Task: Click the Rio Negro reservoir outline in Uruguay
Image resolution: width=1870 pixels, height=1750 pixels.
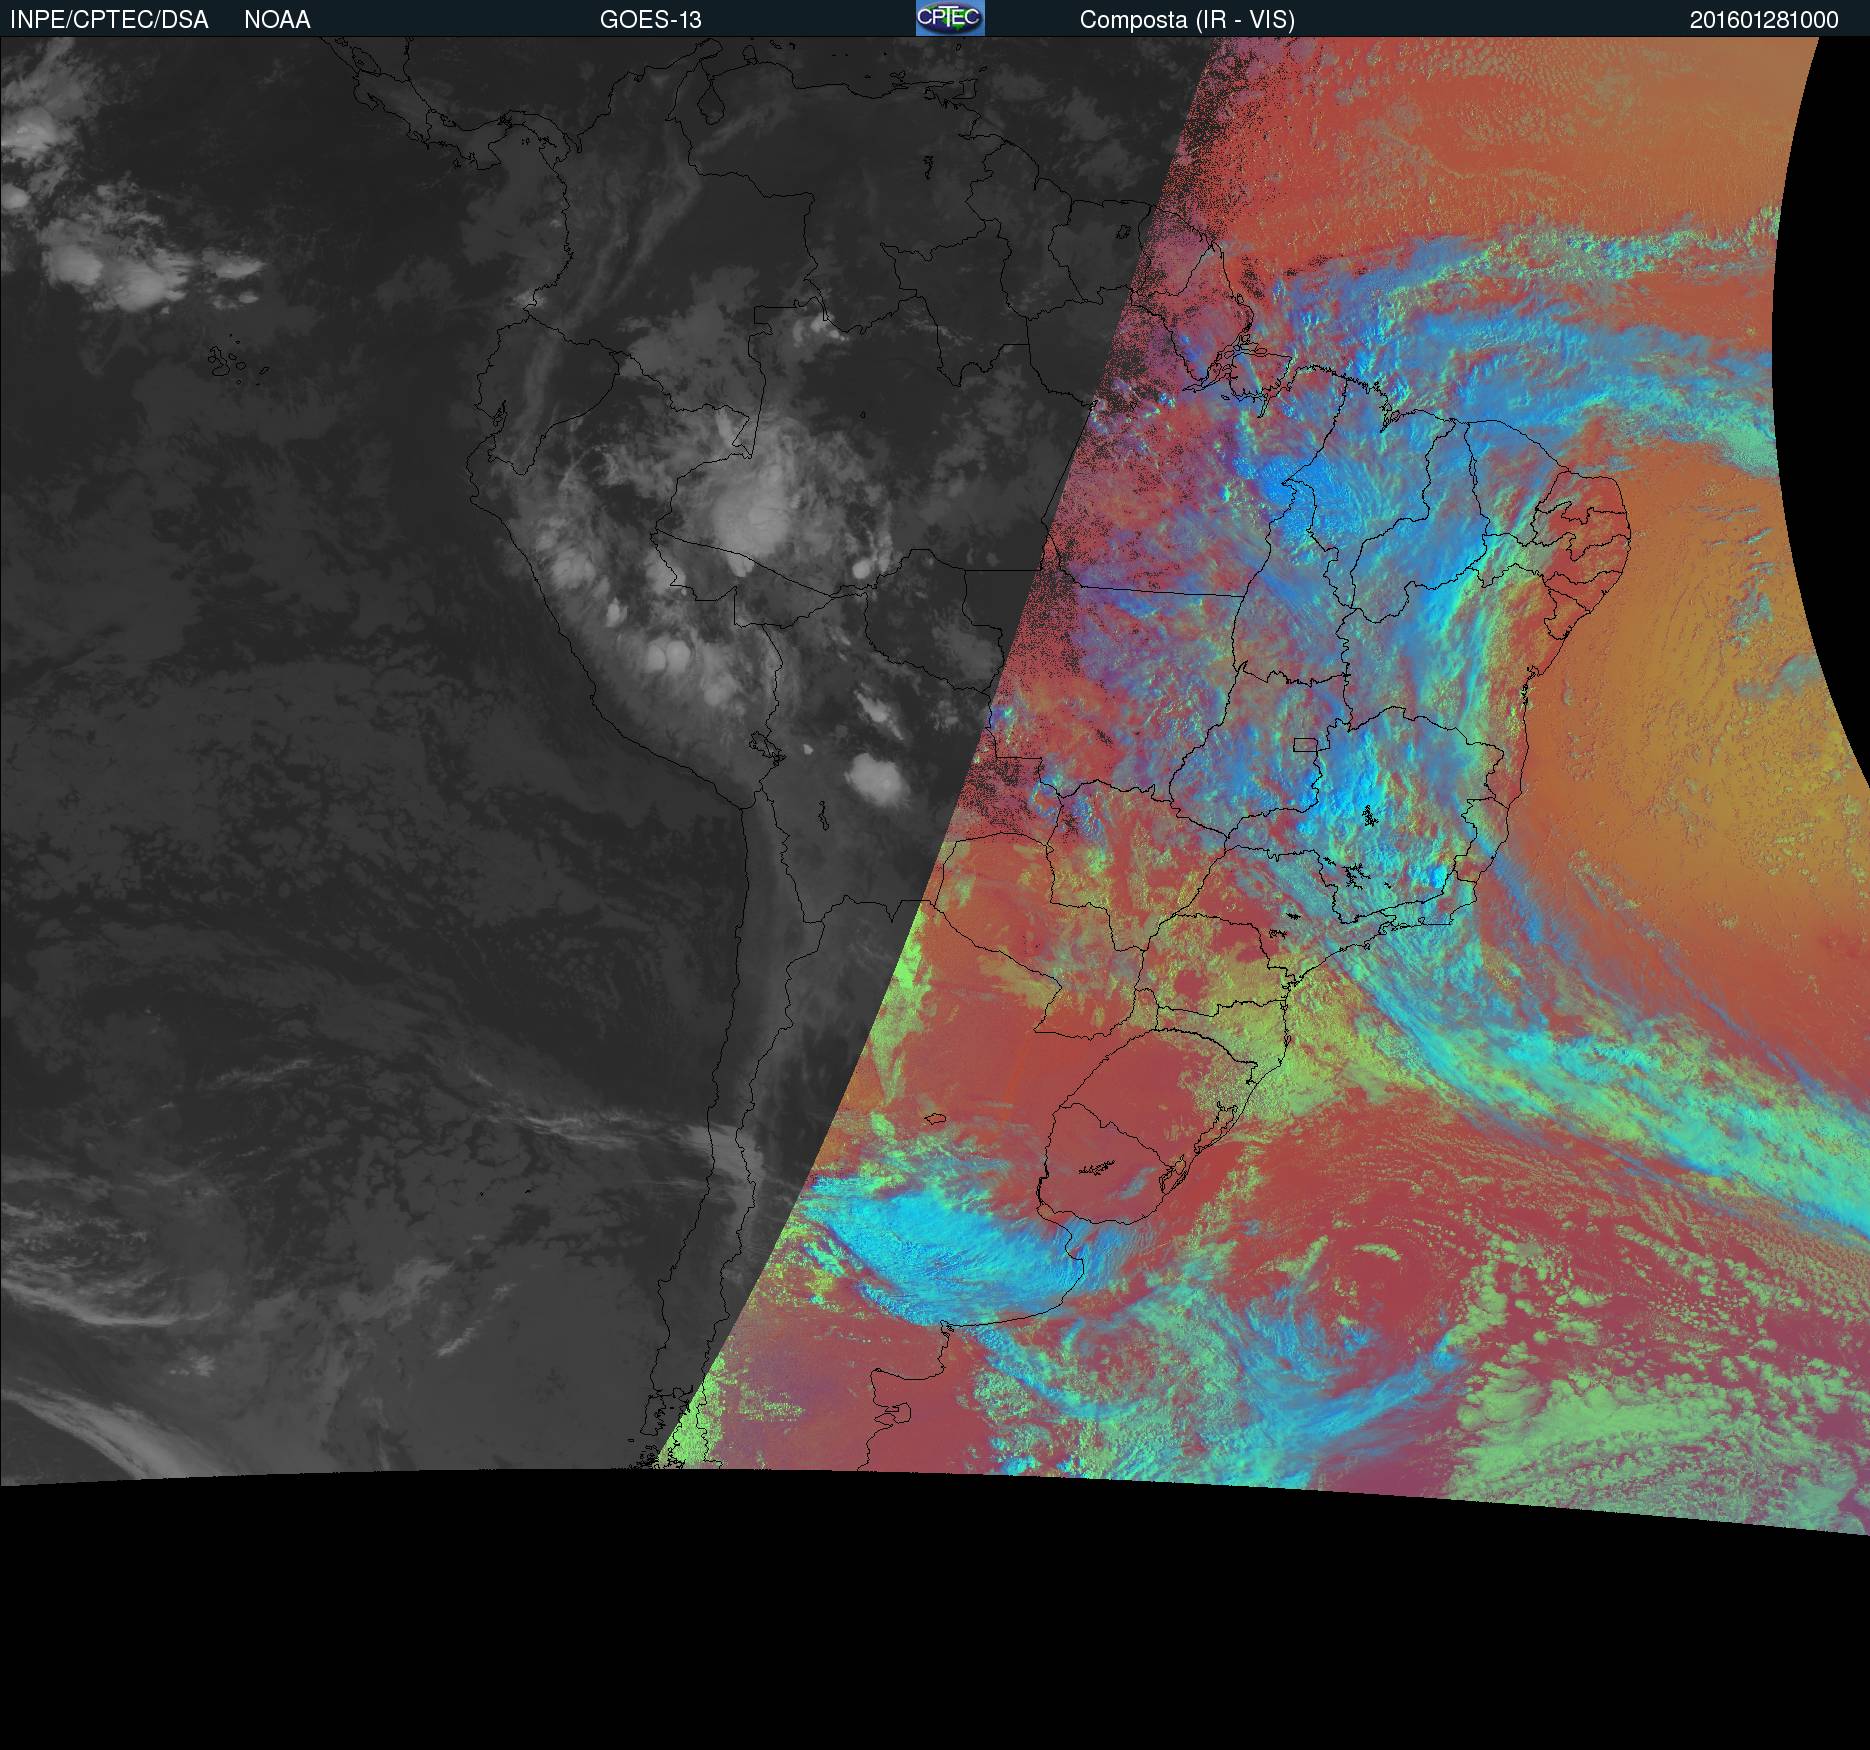Action: (1098, 1167)
